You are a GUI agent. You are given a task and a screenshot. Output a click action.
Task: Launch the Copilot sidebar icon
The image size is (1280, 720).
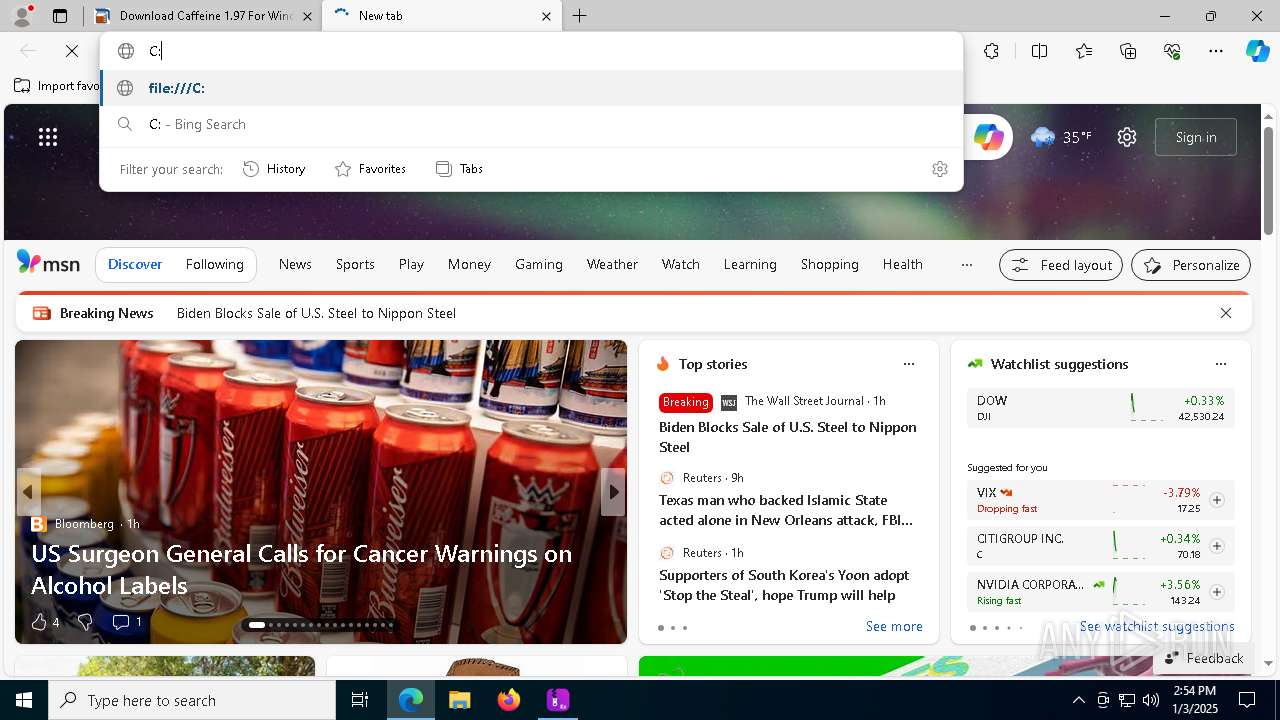tap(1257, 51)
